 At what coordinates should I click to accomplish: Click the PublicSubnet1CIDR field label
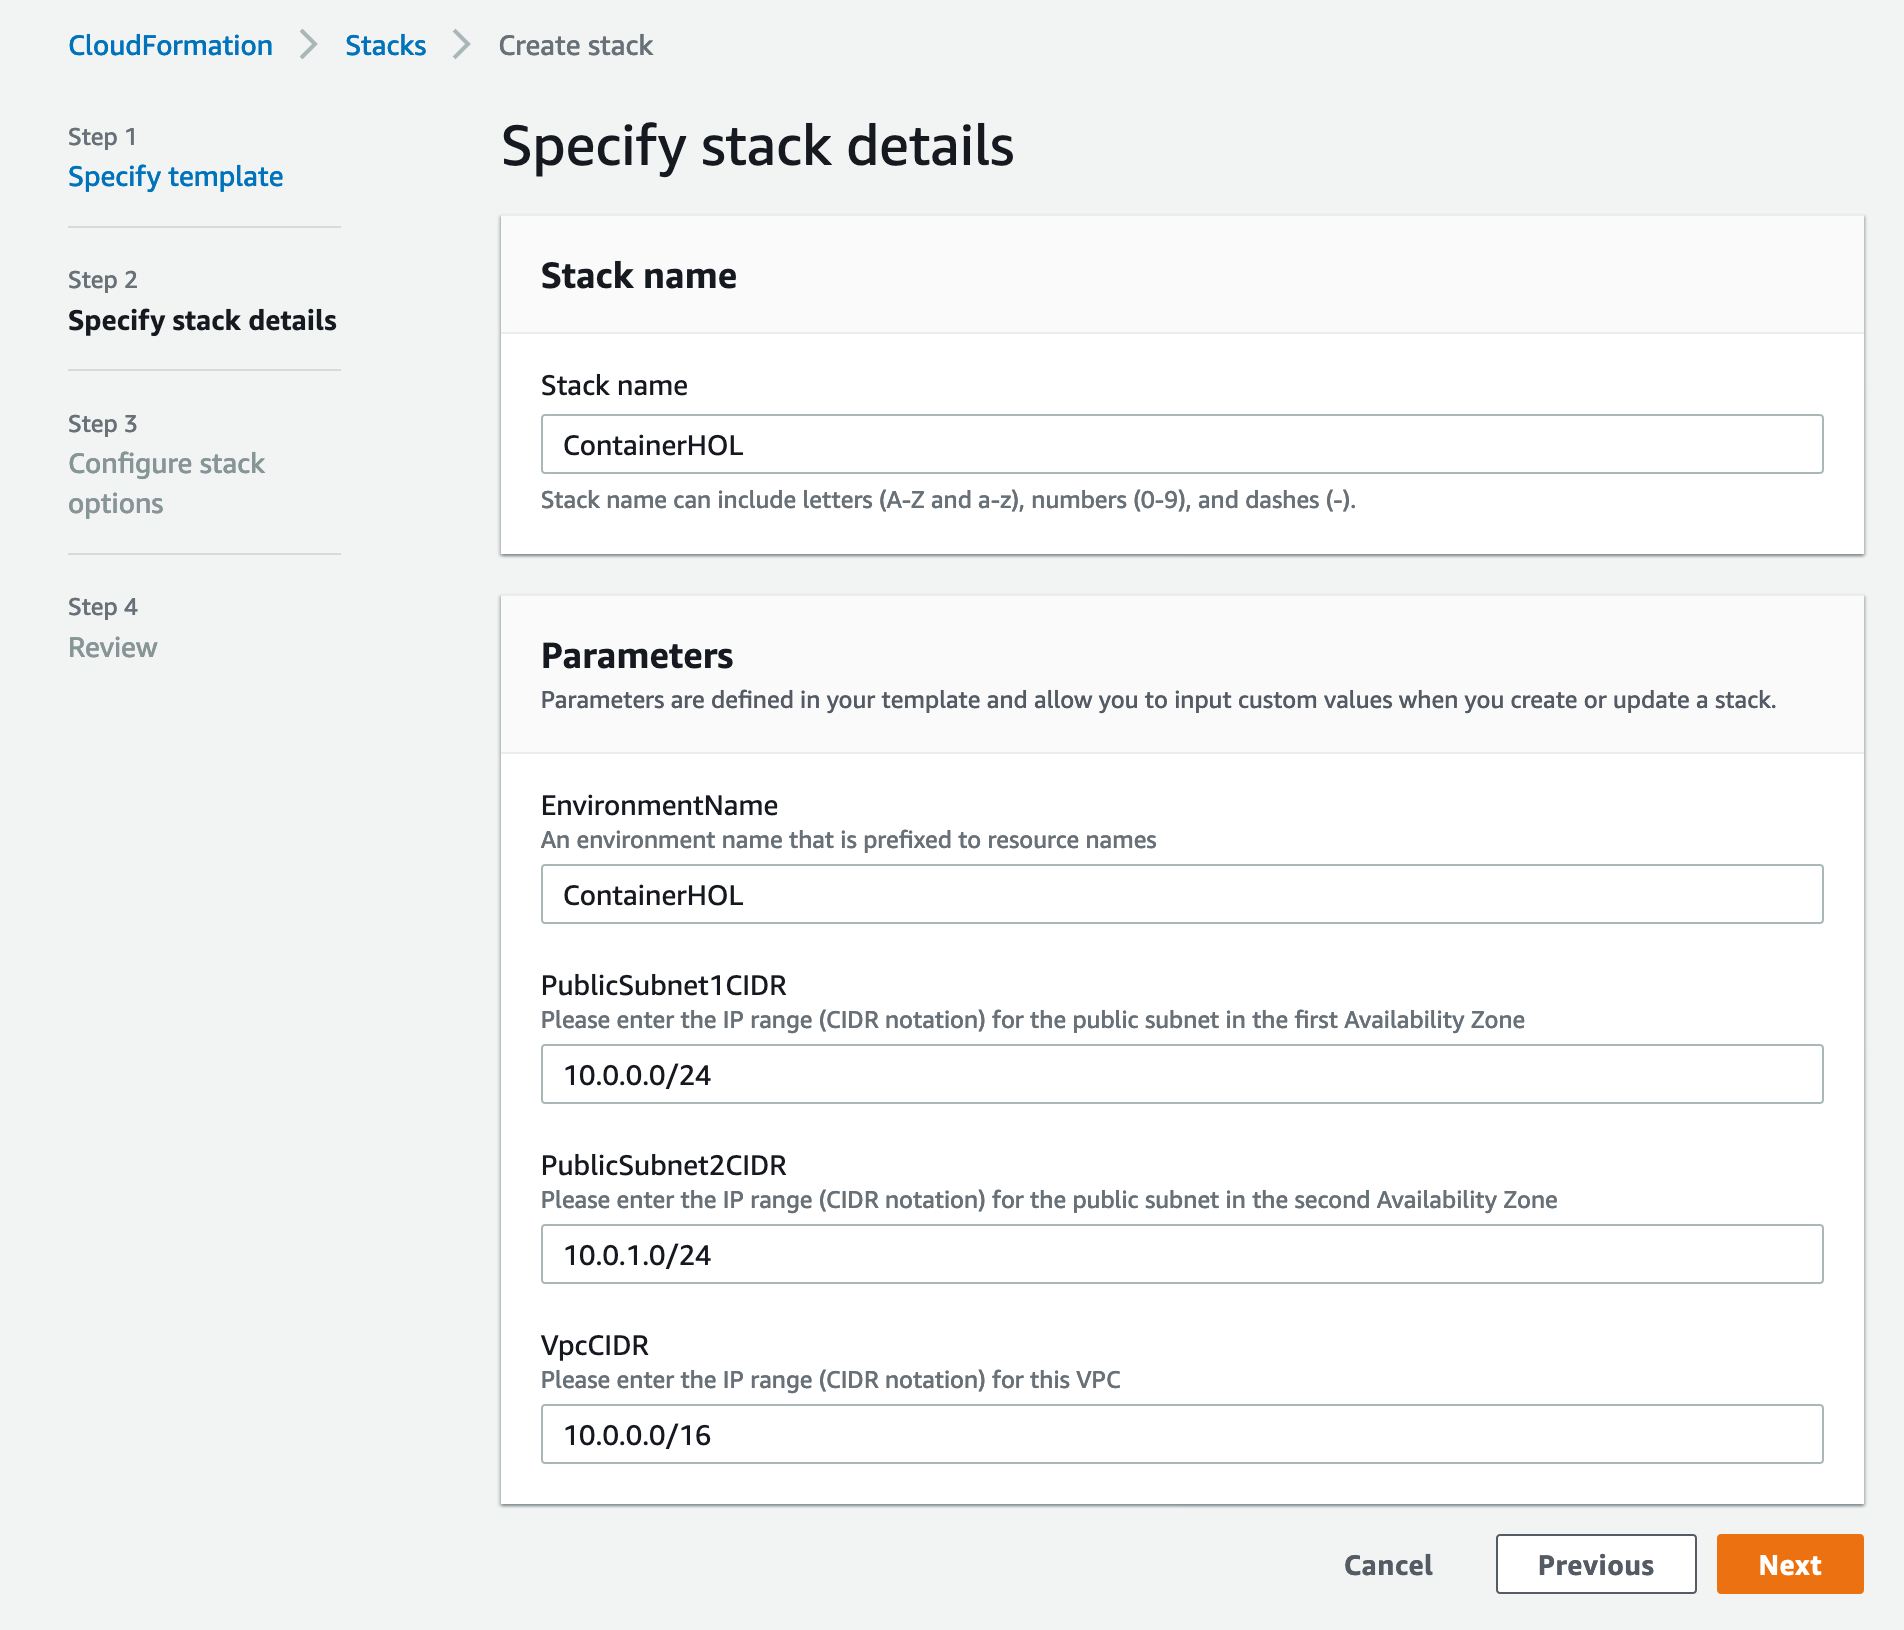664,985
